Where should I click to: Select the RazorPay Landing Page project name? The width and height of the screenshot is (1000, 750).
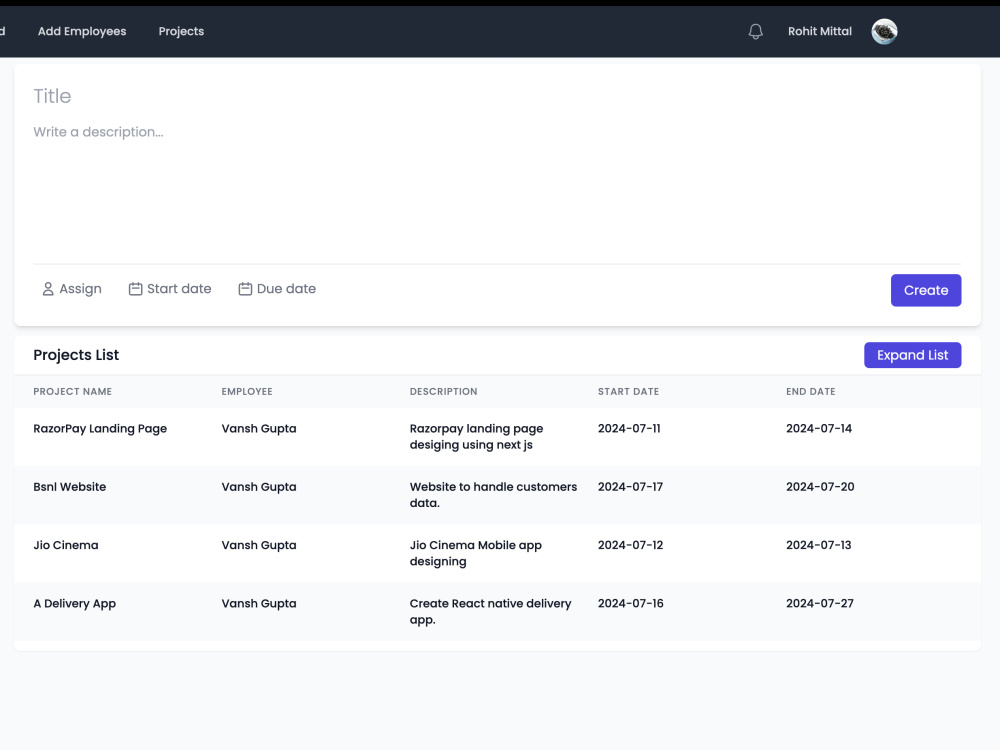(x=100, y=429)
